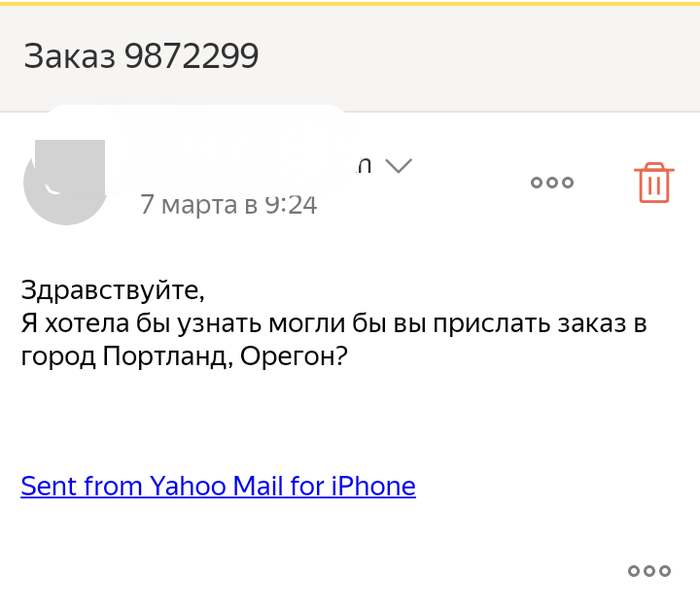Click the partially hidden sender name
Screen dimensions: 700x606
364,166
